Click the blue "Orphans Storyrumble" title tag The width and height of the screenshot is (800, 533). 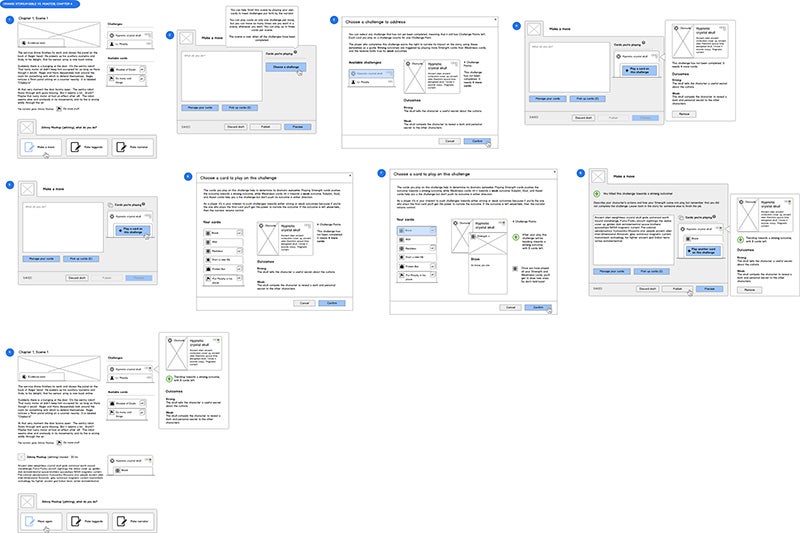(42, 6)
